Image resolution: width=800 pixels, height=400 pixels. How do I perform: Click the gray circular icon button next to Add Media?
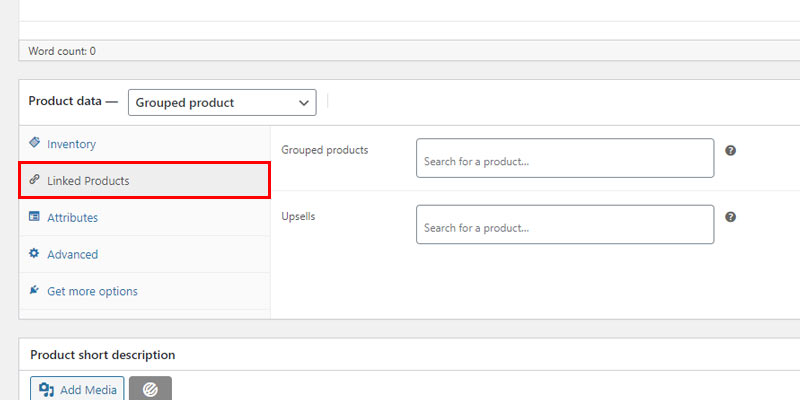151,389
